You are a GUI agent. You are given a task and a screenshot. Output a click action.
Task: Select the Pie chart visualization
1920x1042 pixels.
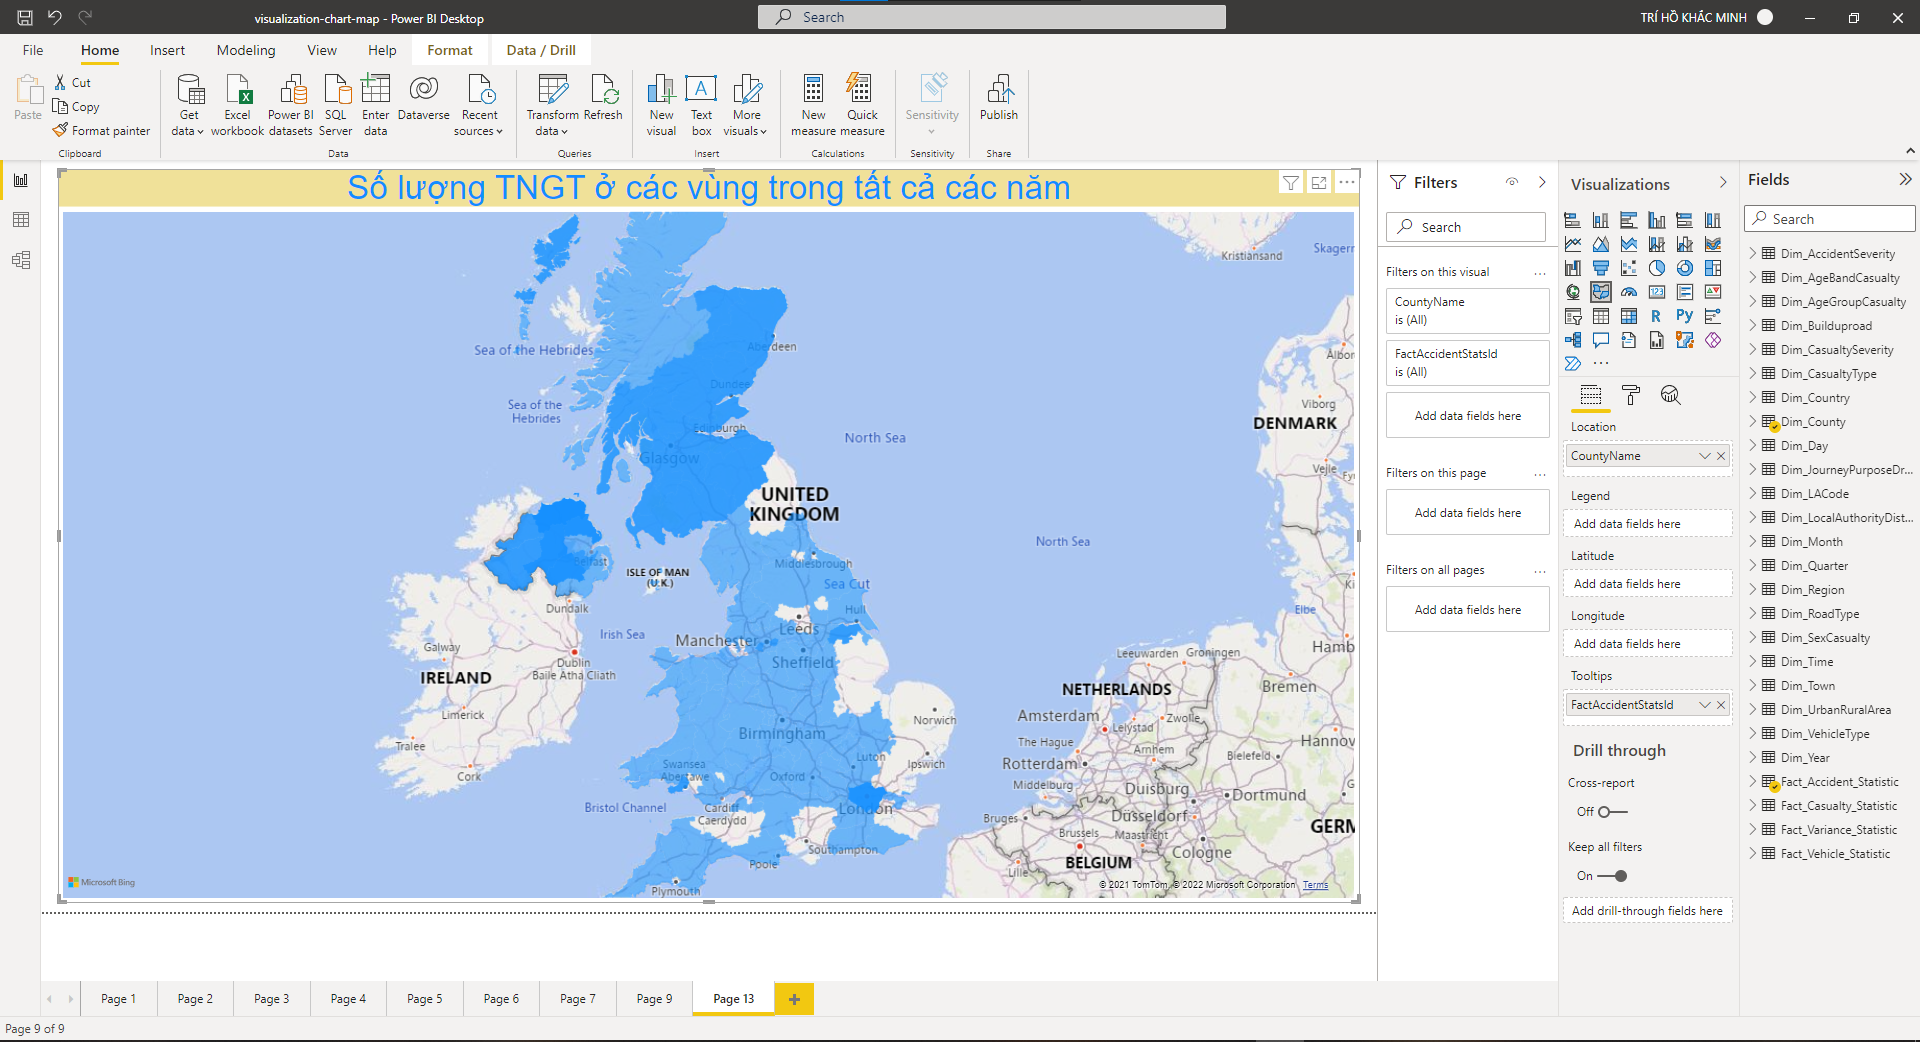(x=1657, y=268)
